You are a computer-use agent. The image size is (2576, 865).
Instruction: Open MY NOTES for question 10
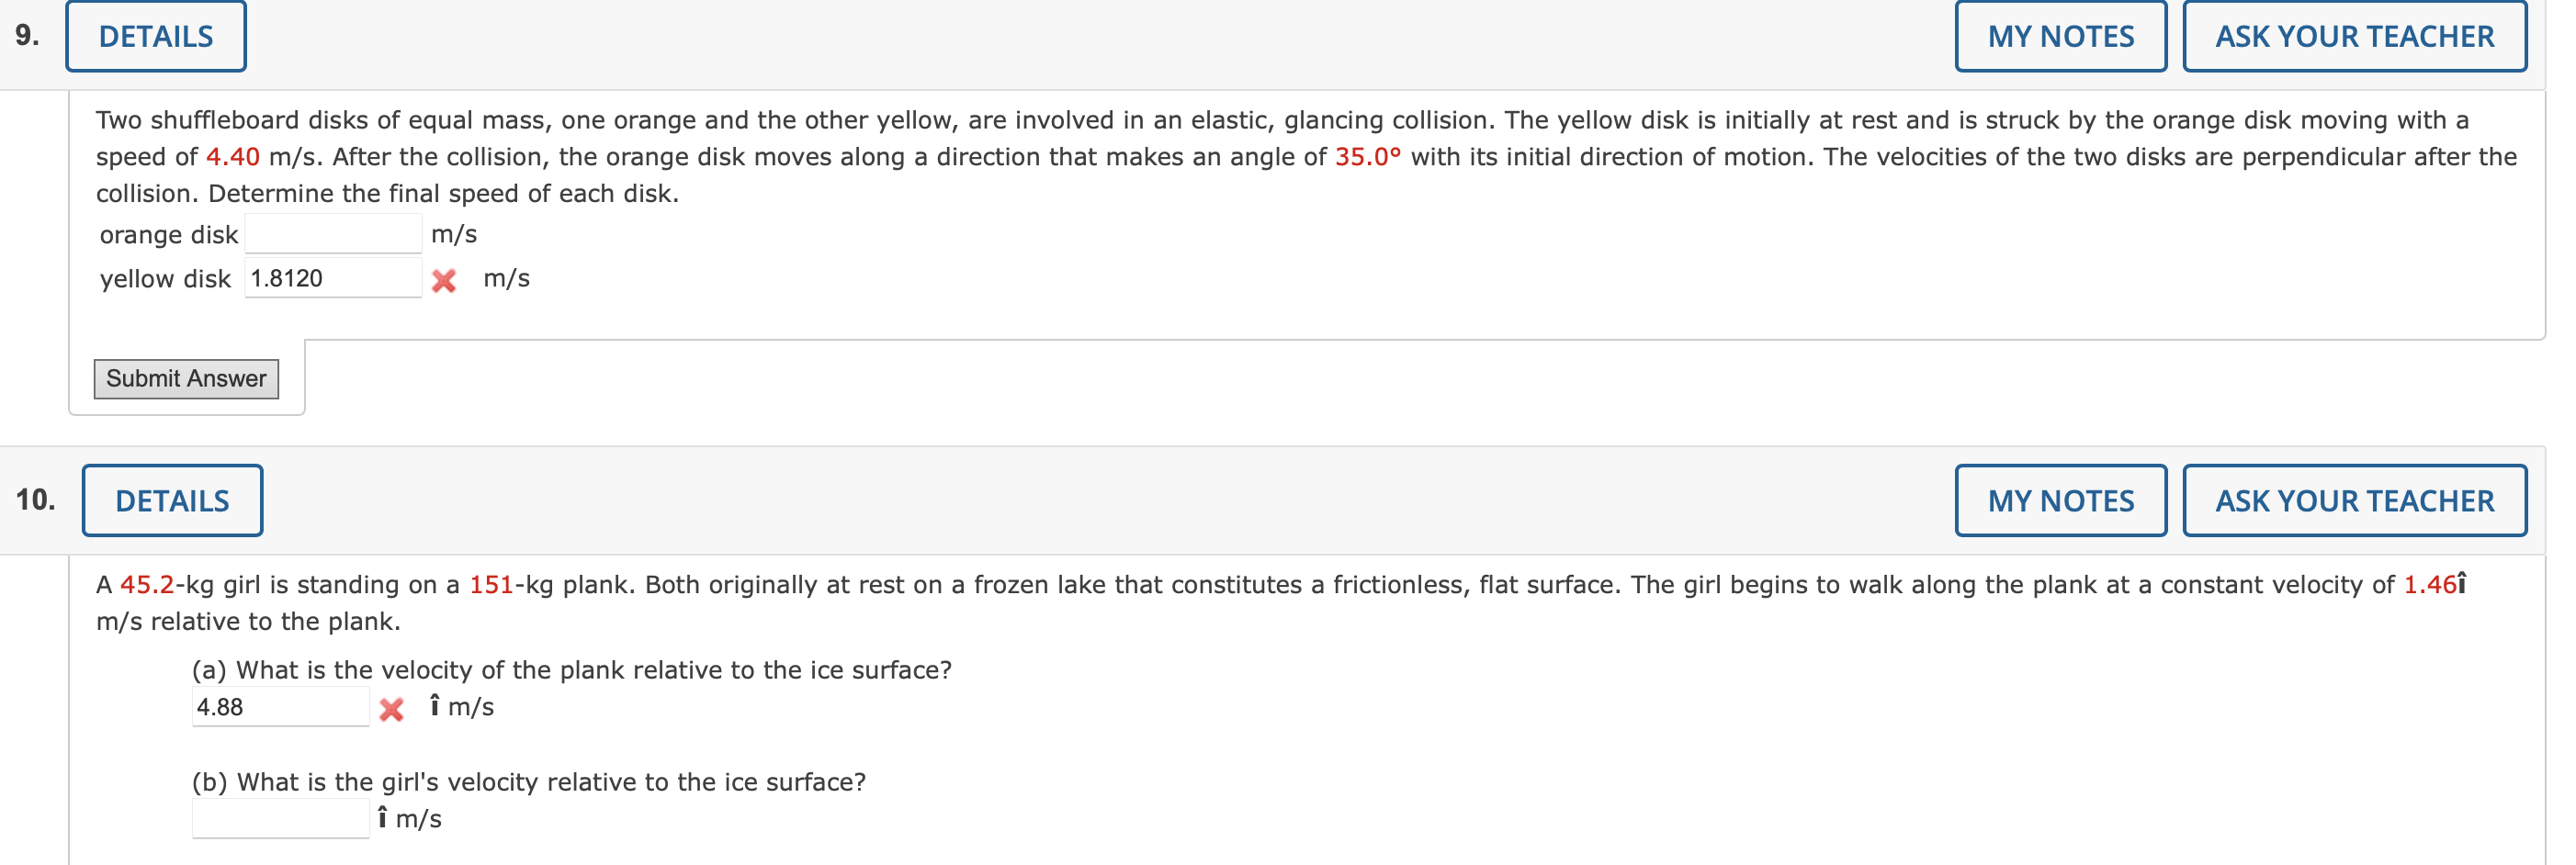pyautogui.click(x=2059, y=500)
